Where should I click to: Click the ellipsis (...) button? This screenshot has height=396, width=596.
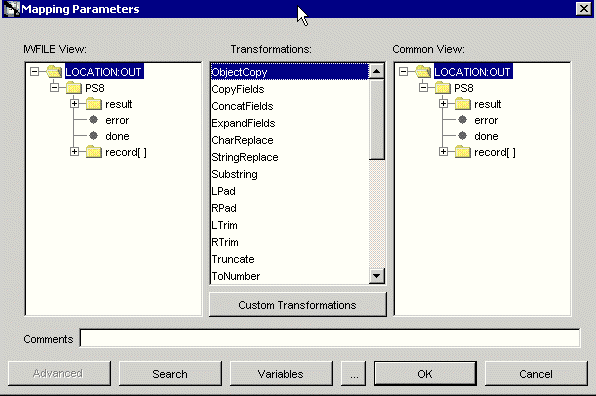tap(354, 374)
